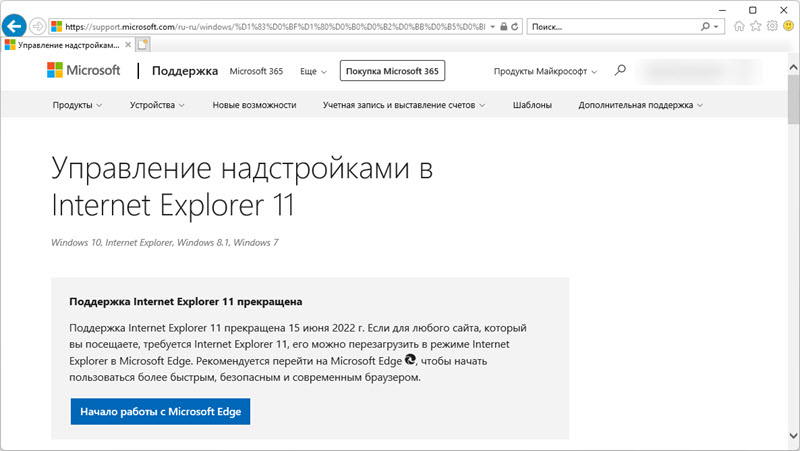800x451 pixels.
Task: Click the Microsoft logo in the page header
Action: point(84,71)
